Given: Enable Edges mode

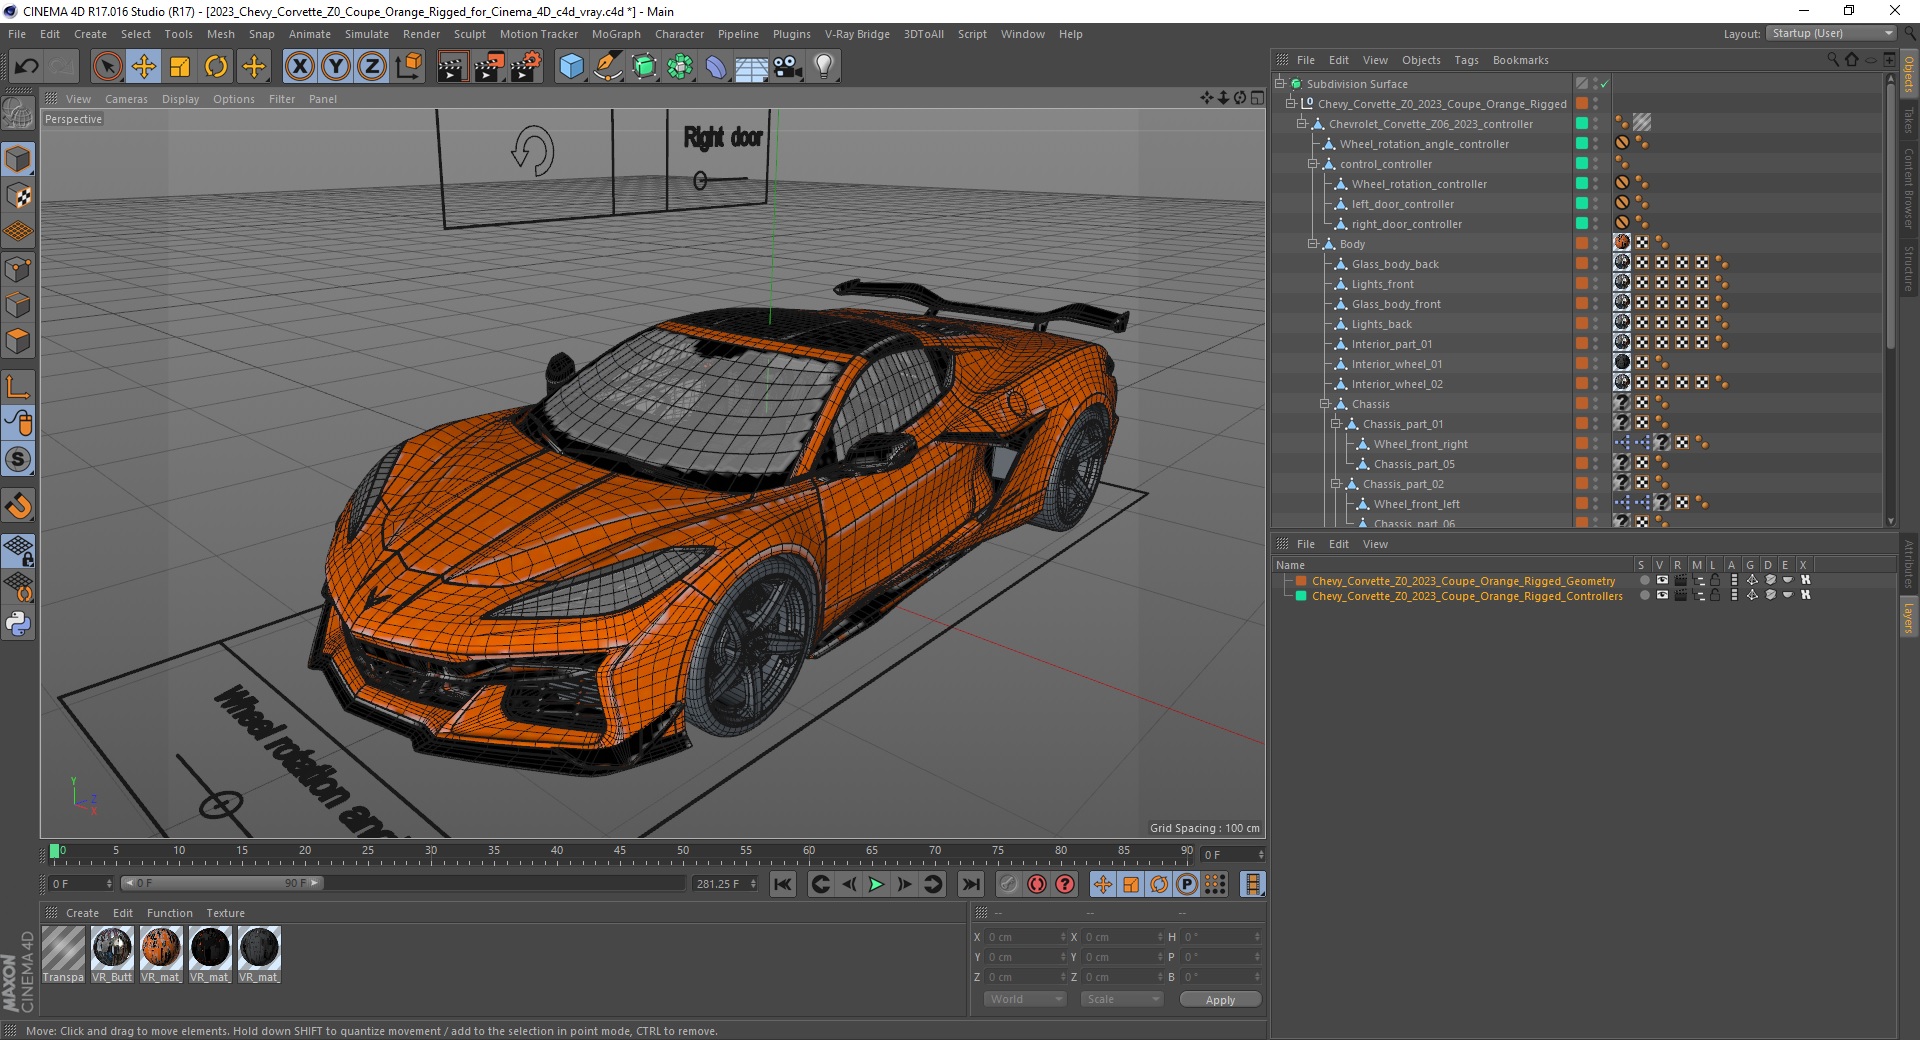Looking at the screenshot, I should click(18, 304).
